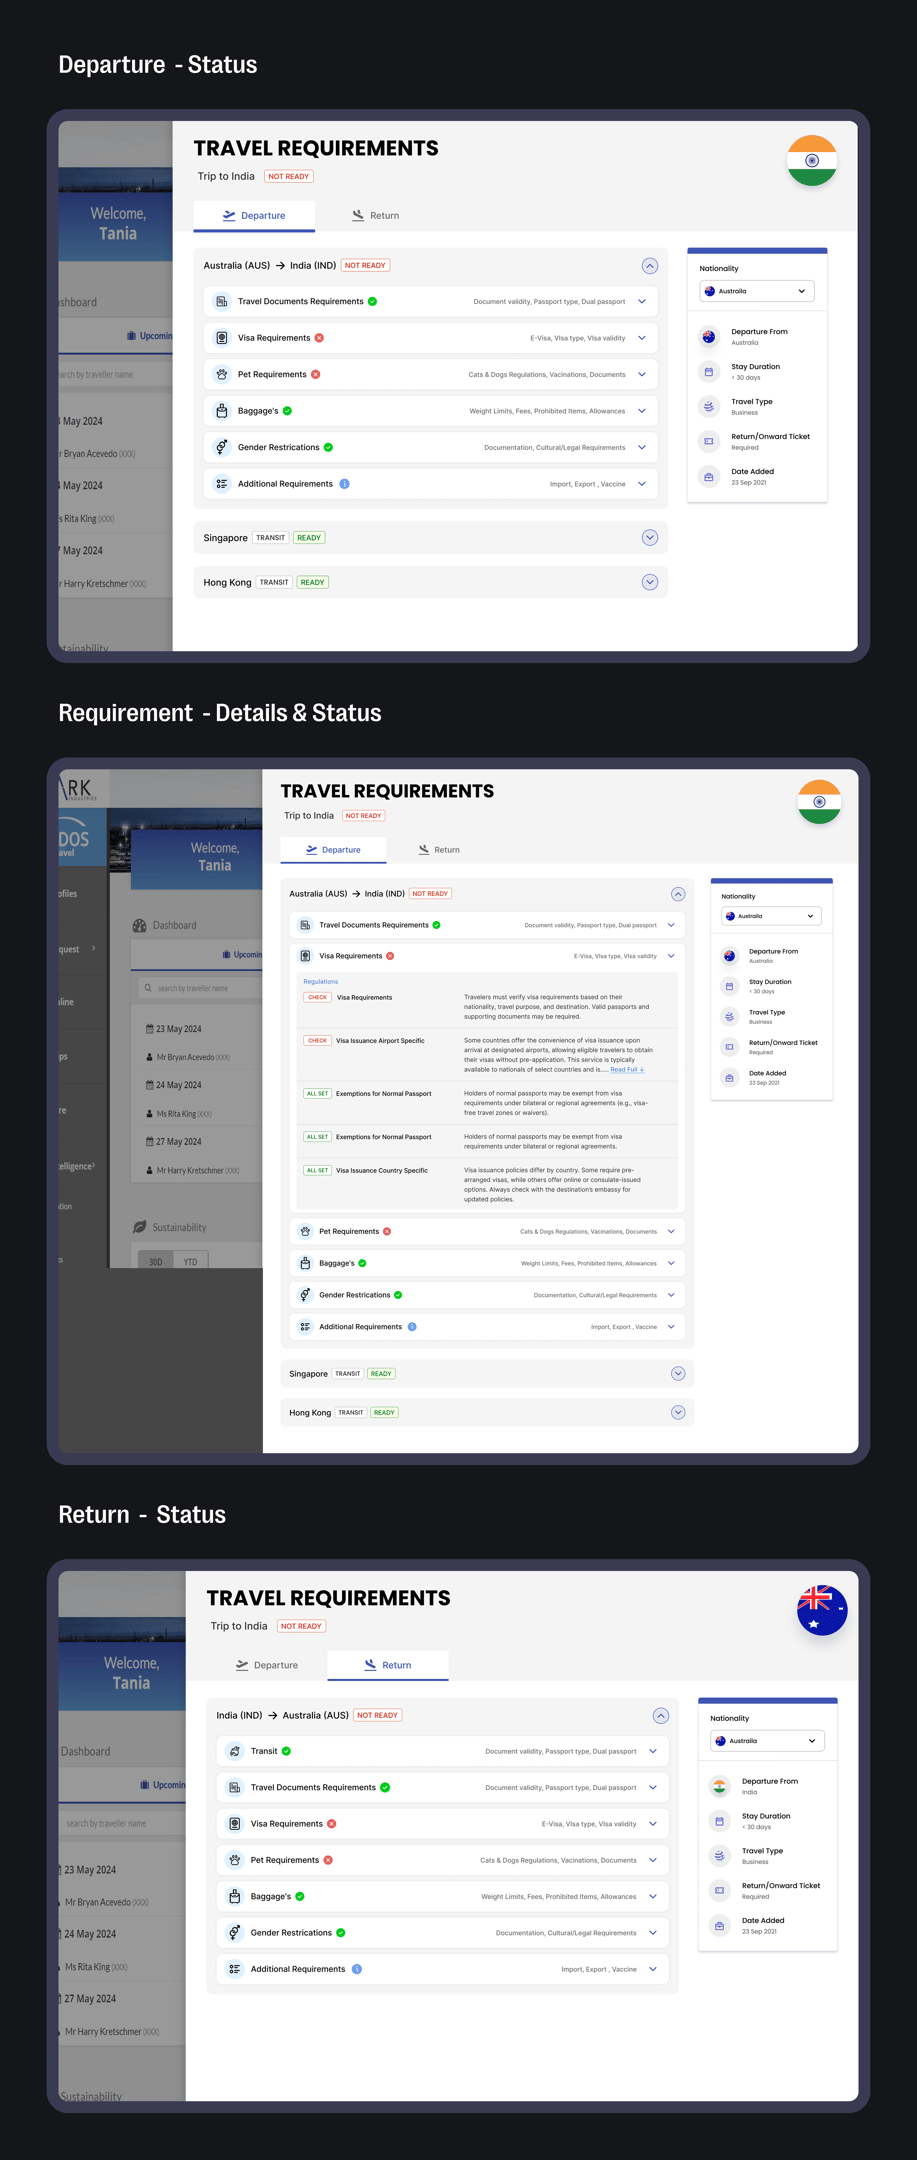Click Baggage's luggage icon in Departure Status panel

222,411
